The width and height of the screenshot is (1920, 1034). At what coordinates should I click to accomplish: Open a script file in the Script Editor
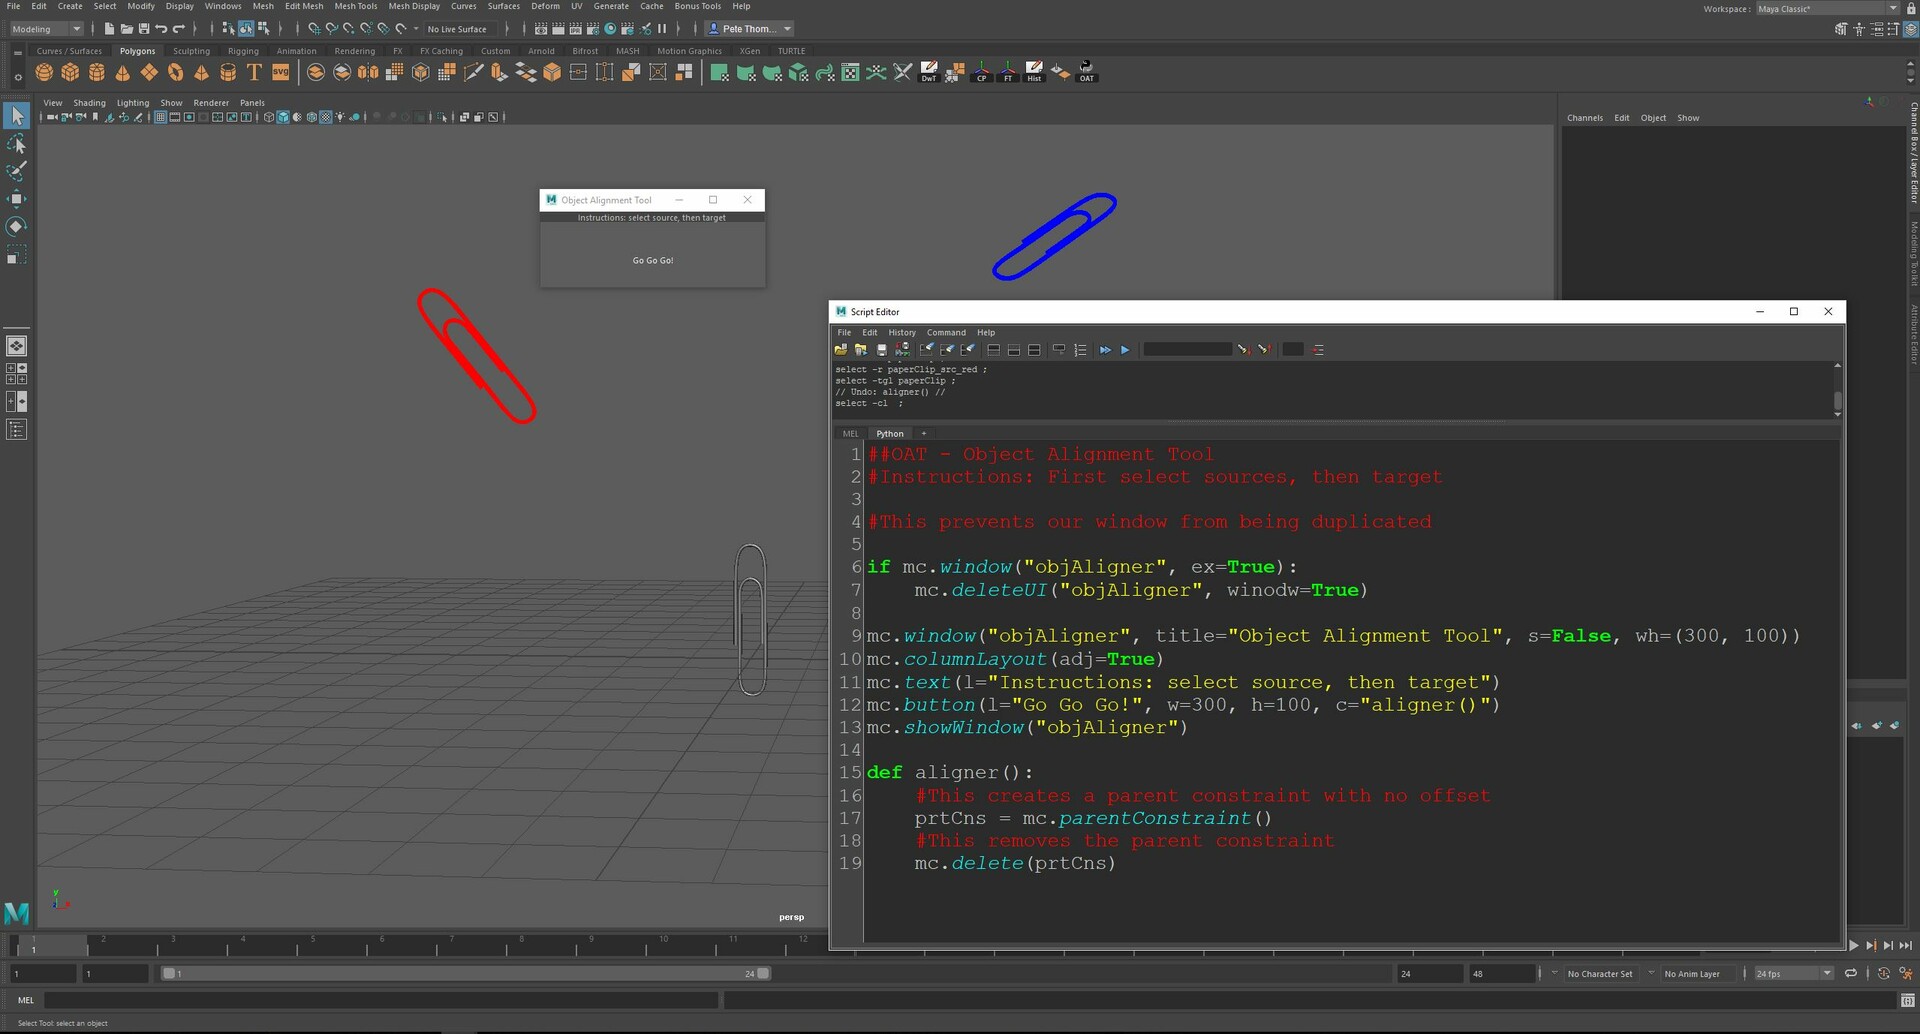tap(841, 349)
